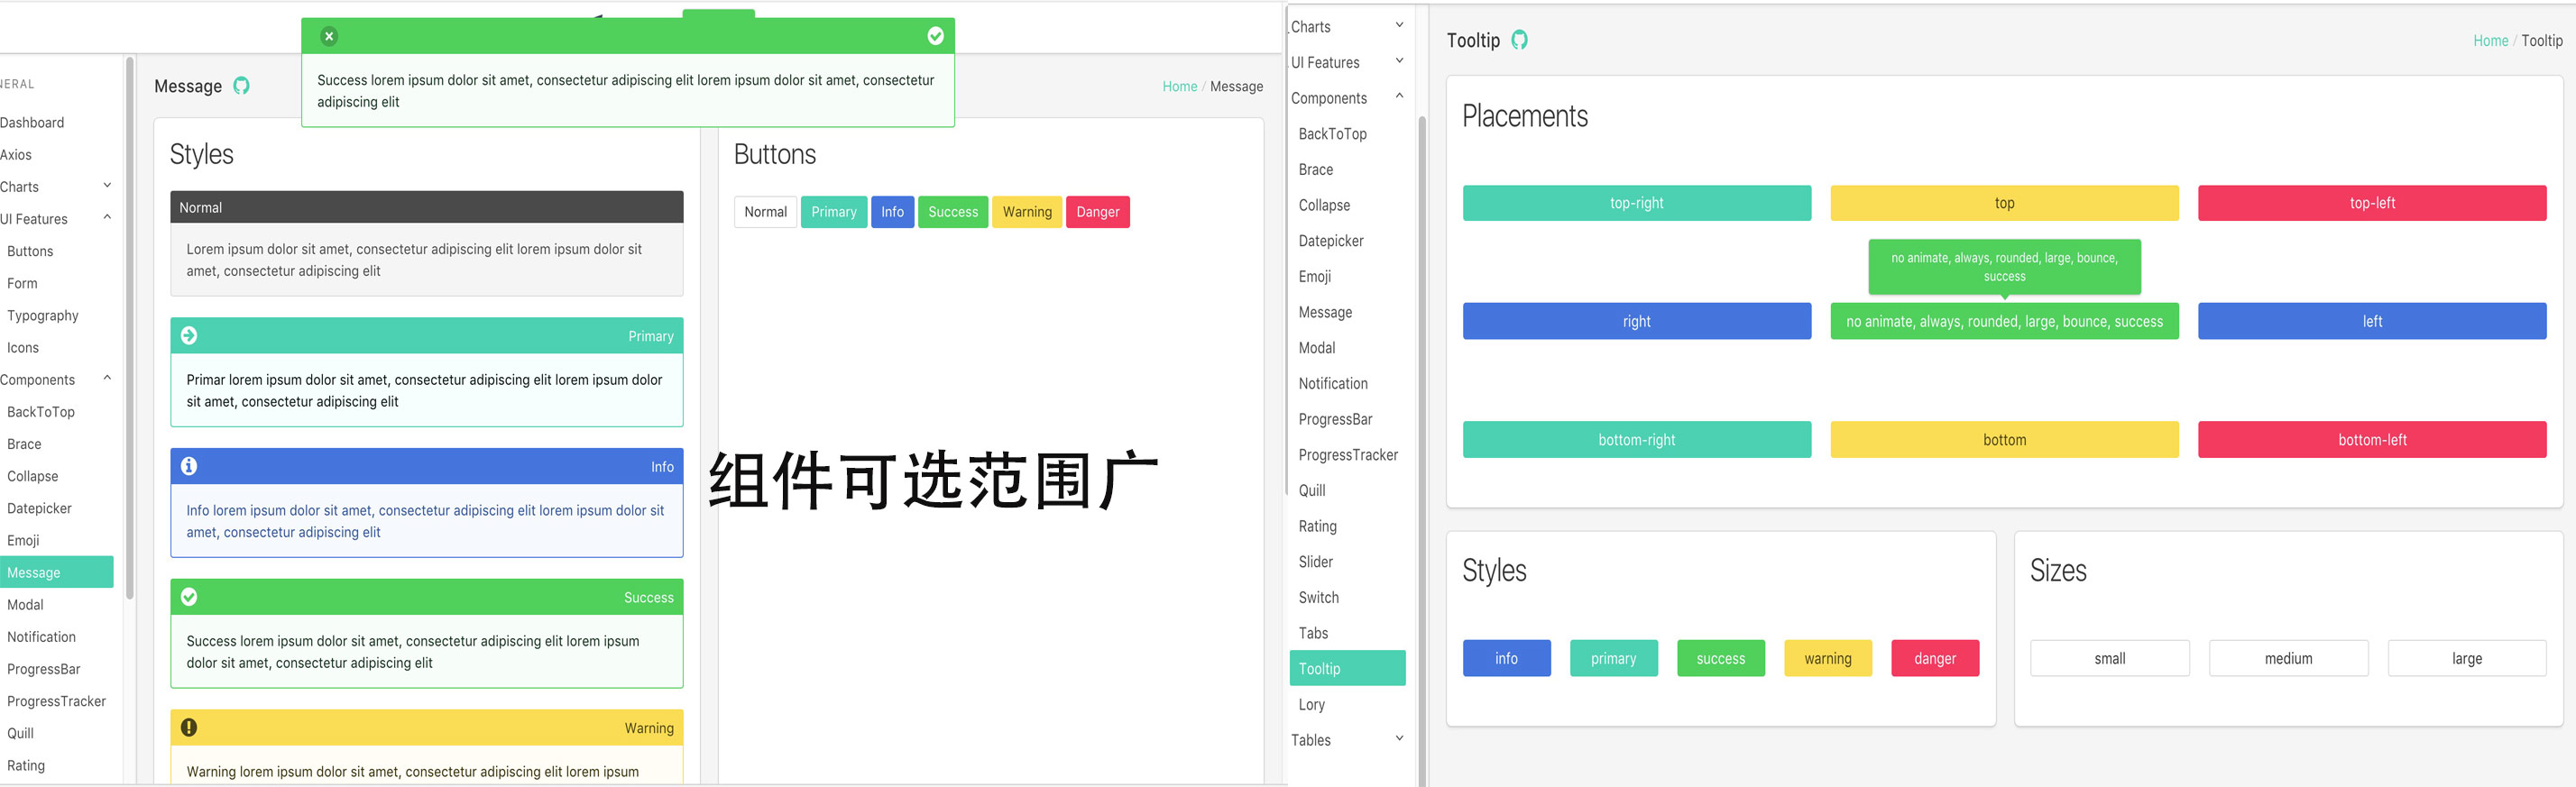Click the large size tooltip button

pos(2466,658)
